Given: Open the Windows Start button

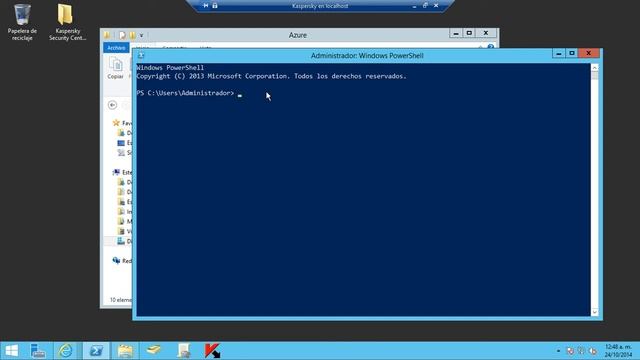Looking at the screenshot, I should (x=11, y=351).
